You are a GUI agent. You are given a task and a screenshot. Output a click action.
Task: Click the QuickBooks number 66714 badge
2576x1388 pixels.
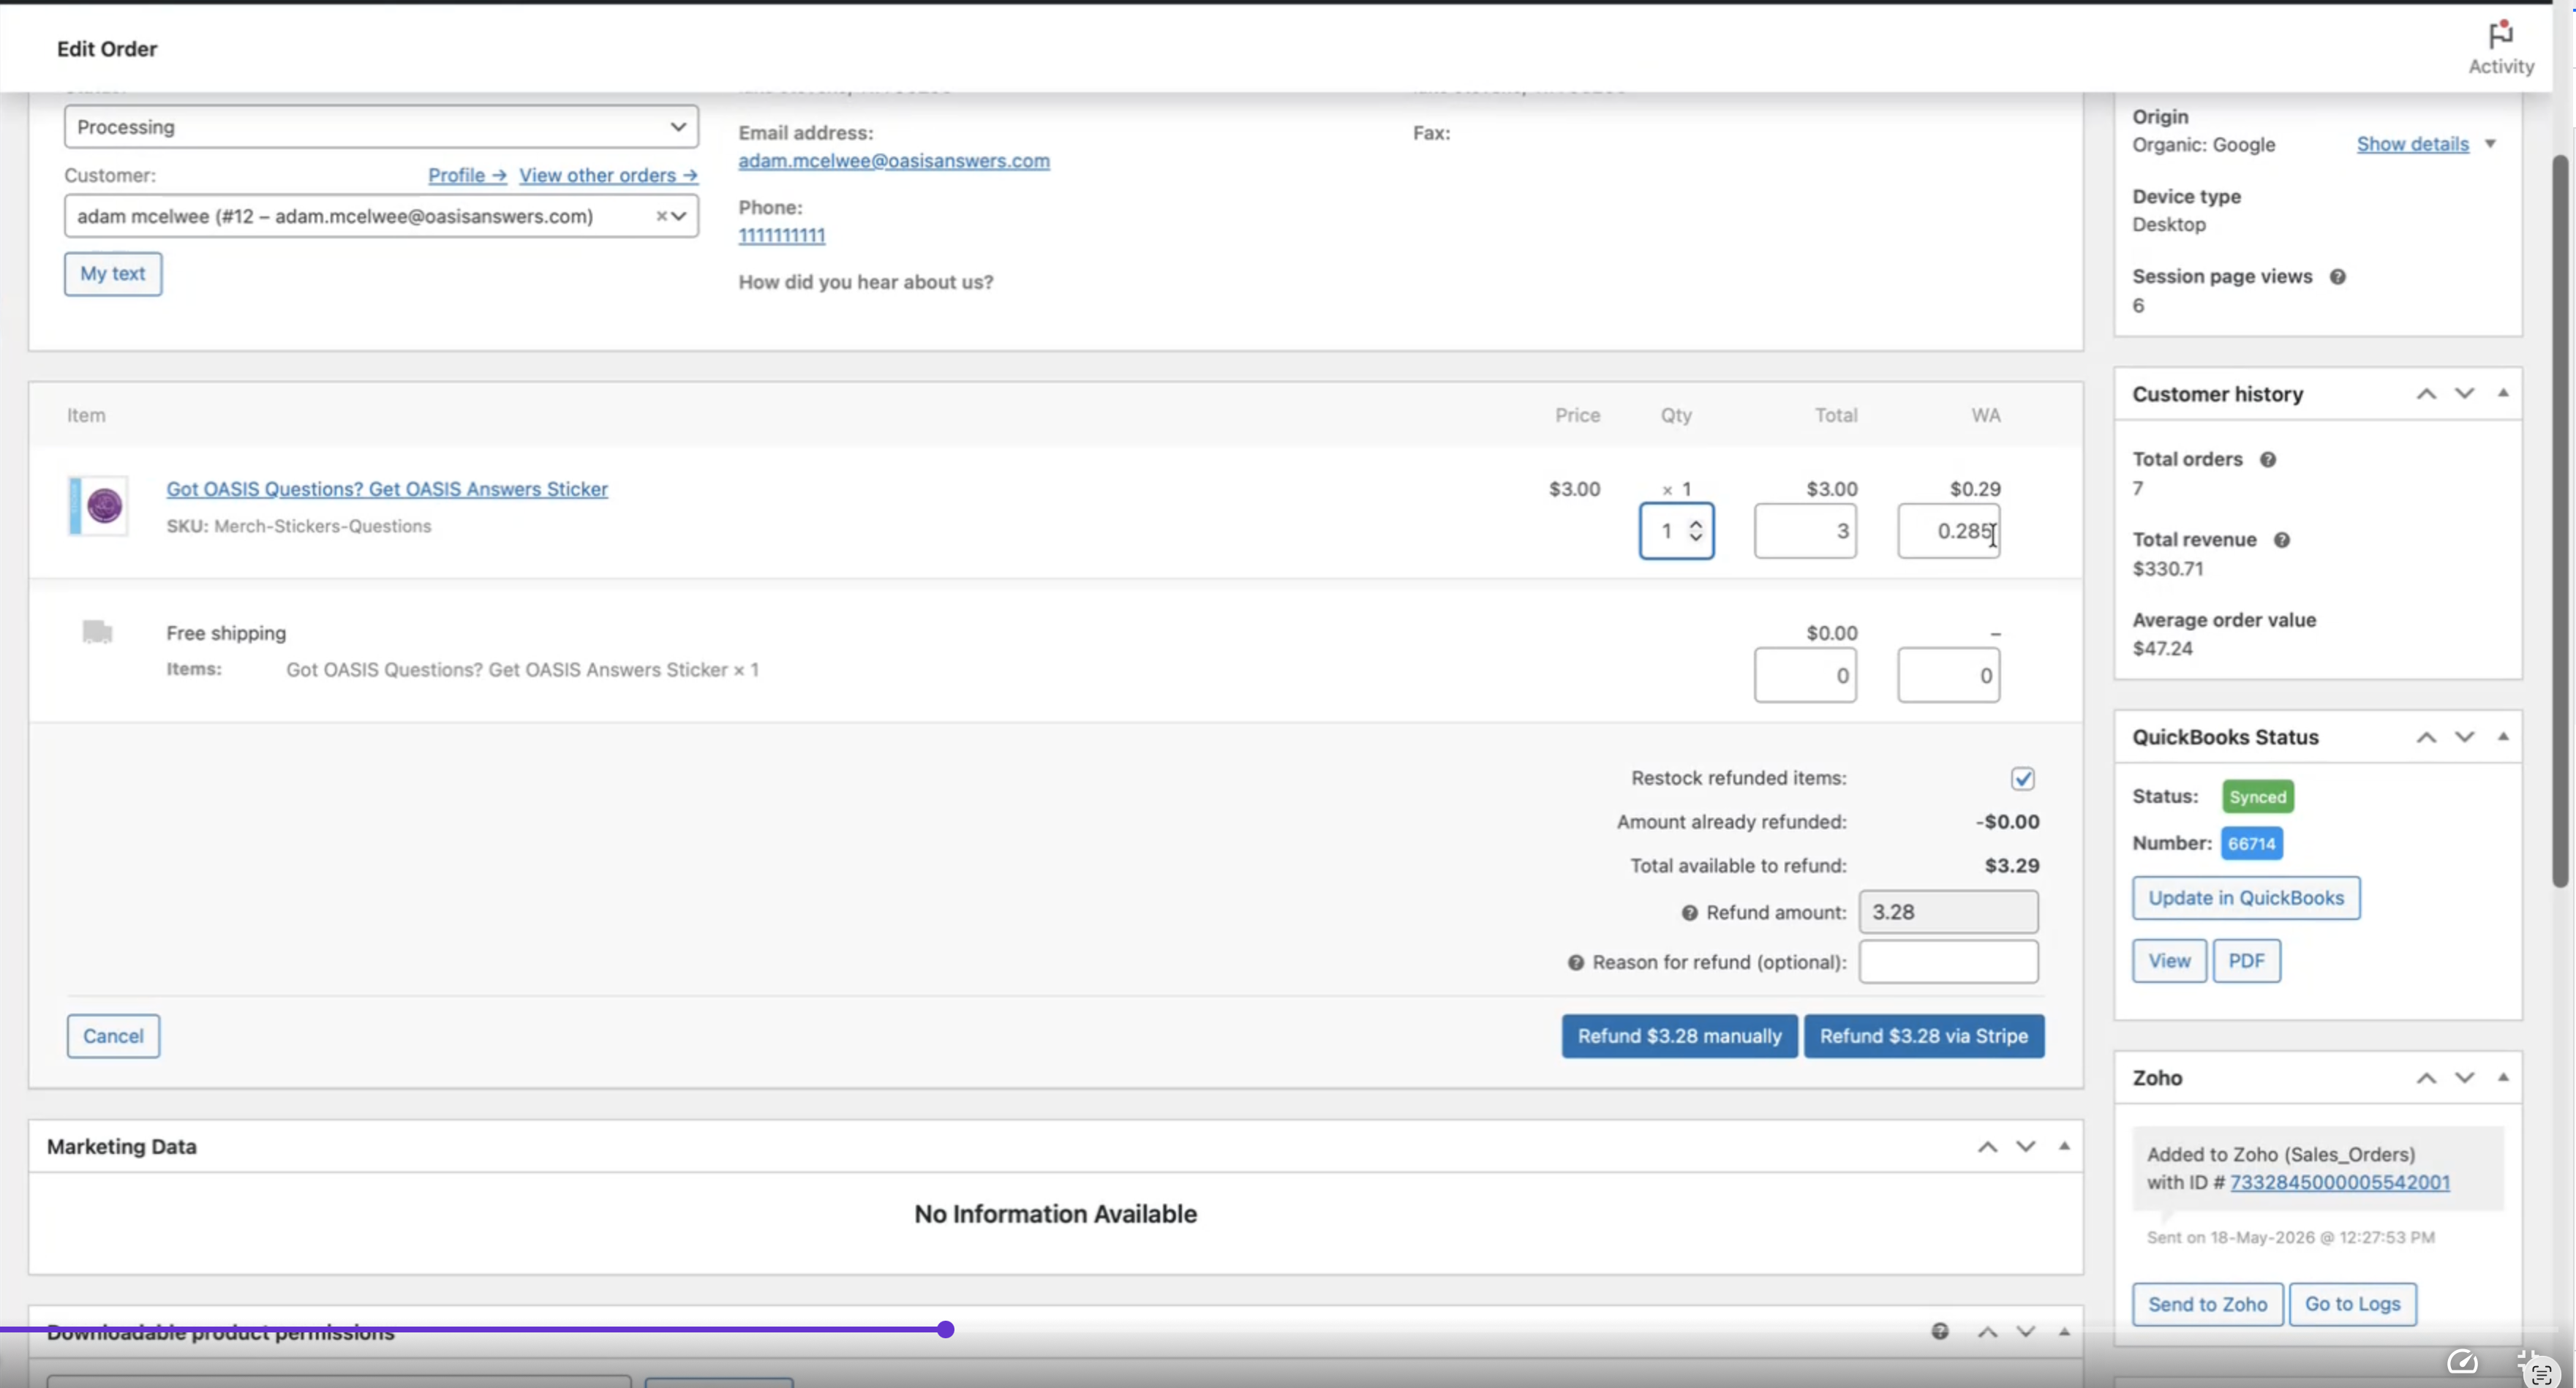(x=2251, y=844)
